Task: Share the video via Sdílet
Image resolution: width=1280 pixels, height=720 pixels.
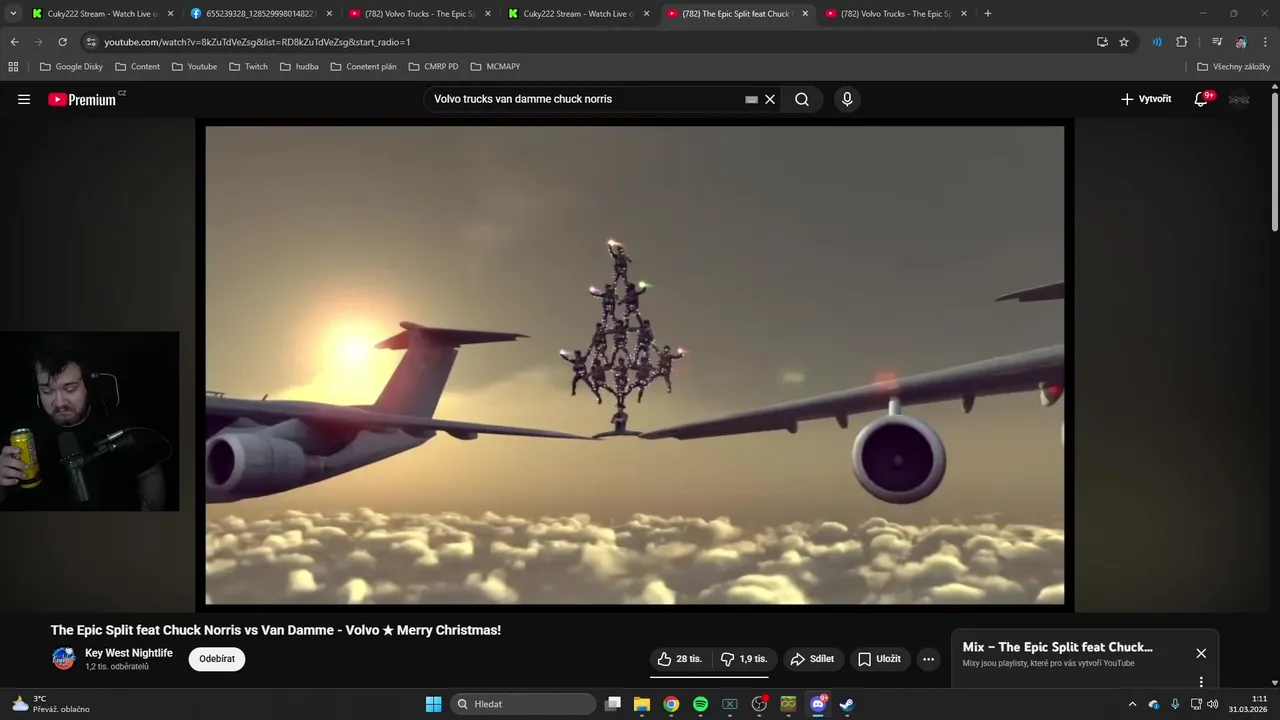Action: [812, 659]
